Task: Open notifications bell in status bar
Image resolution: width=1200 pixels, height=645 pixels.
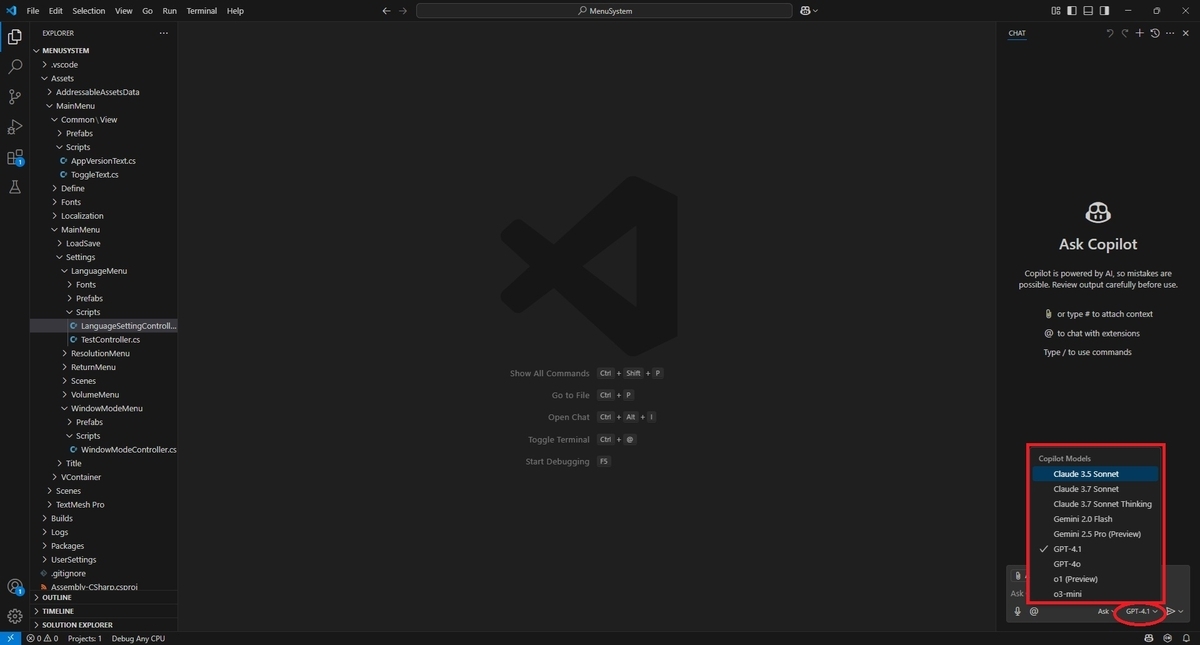Action: point(1185,638)
